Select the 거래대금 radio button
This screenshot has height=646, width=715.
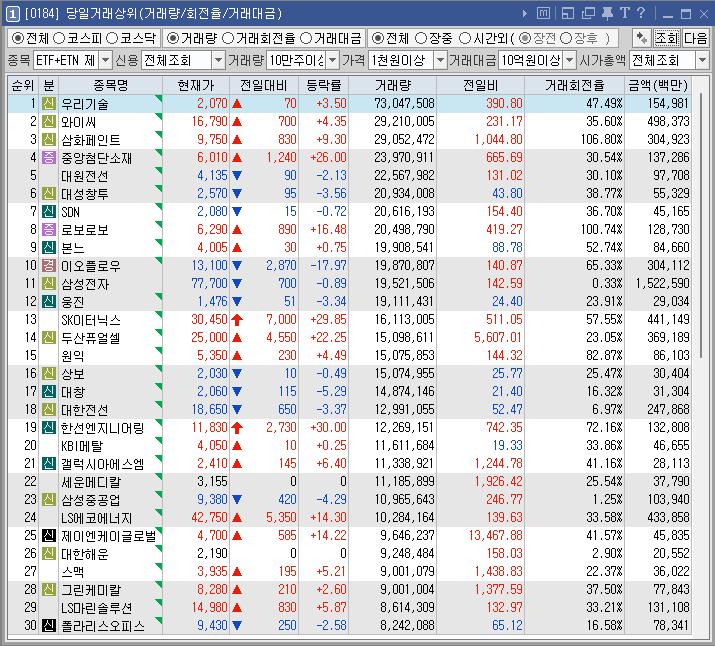tap(306, 38)
